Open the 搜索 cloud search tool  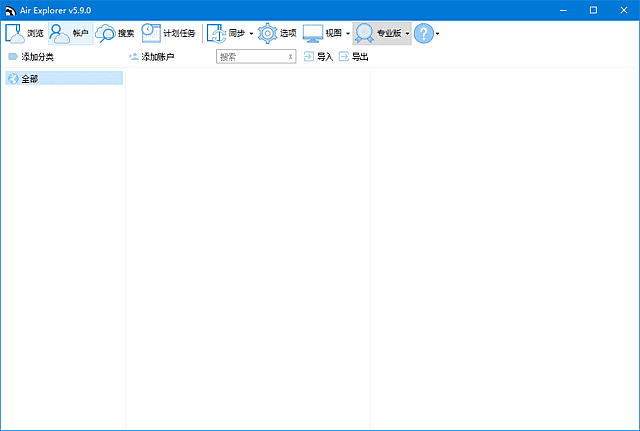(x=115, y=33)
